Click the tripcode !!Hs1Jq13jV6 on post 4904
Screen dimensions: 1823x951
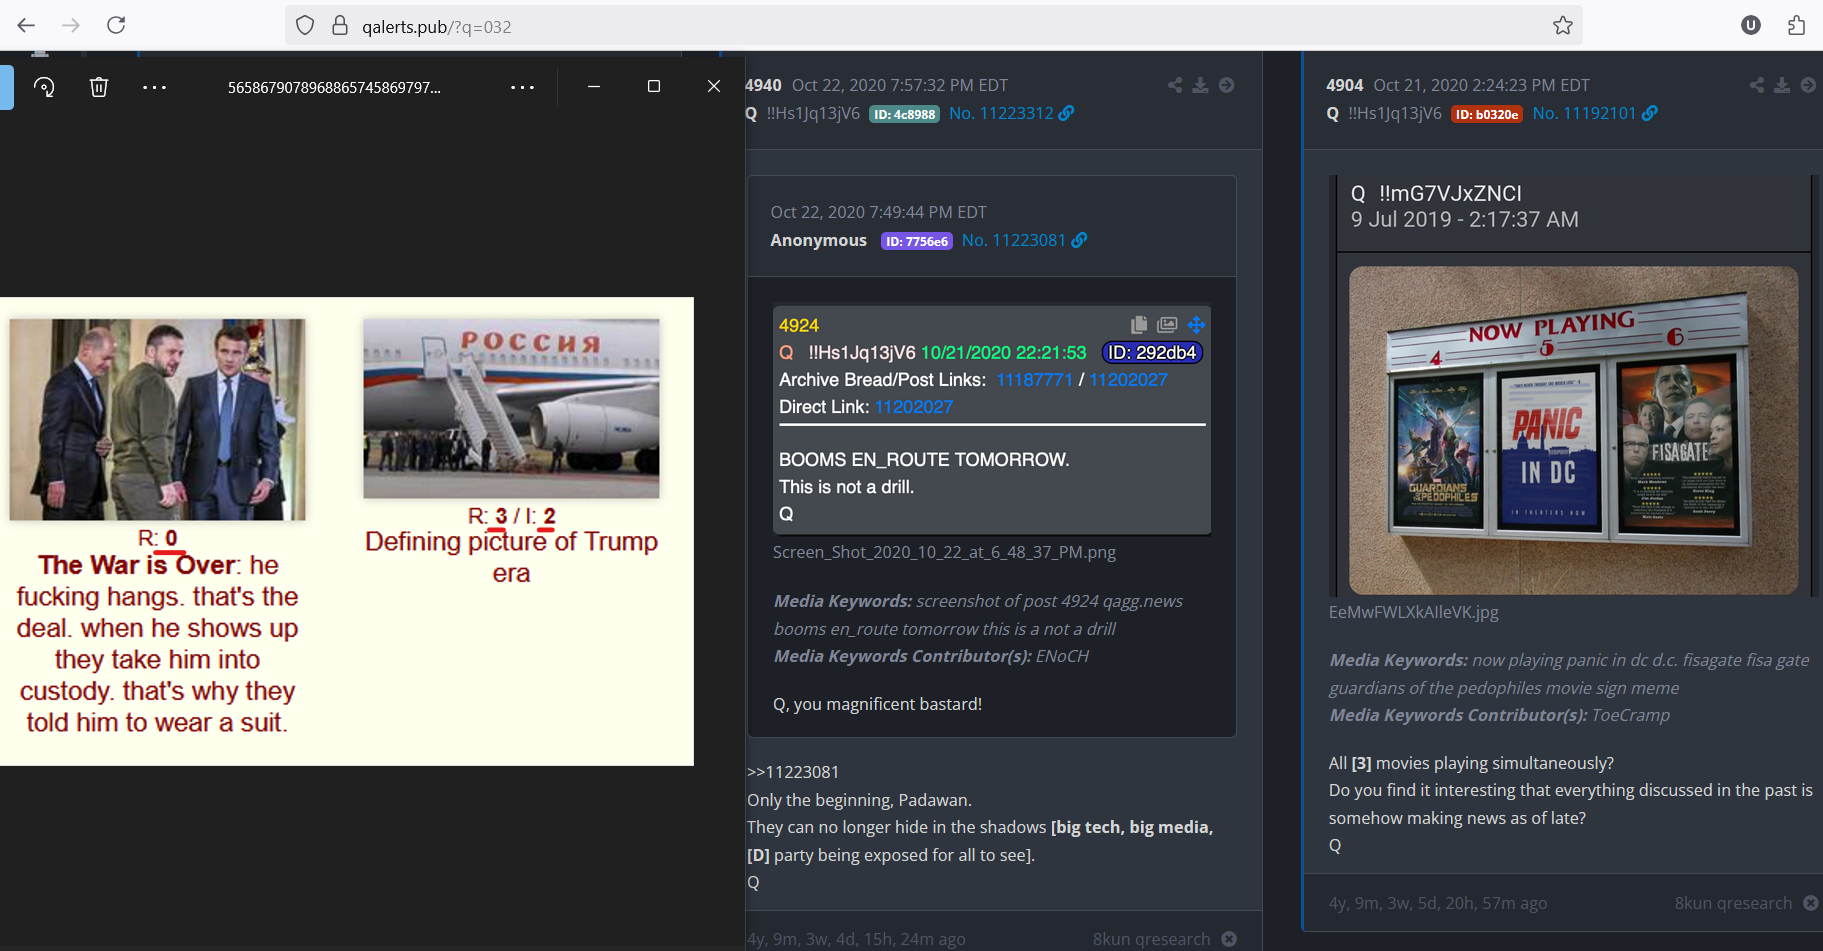pyautogui.click(x=1395, y=113)
